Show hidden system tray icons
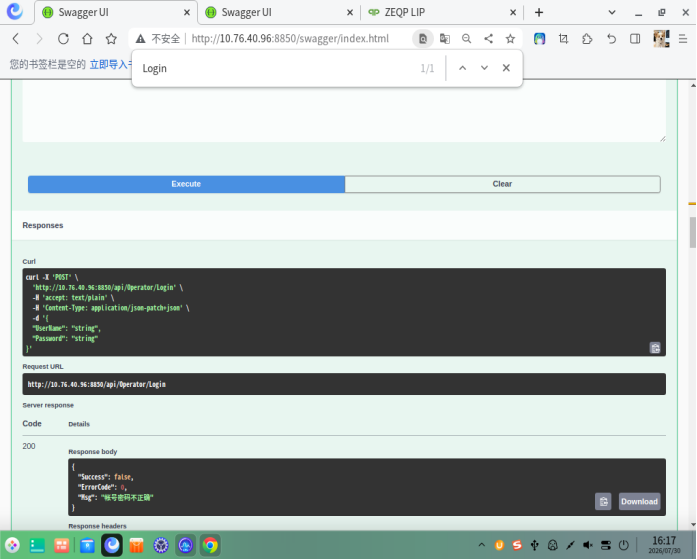Viewport: 697px width, 560px height. coord(481,544)
